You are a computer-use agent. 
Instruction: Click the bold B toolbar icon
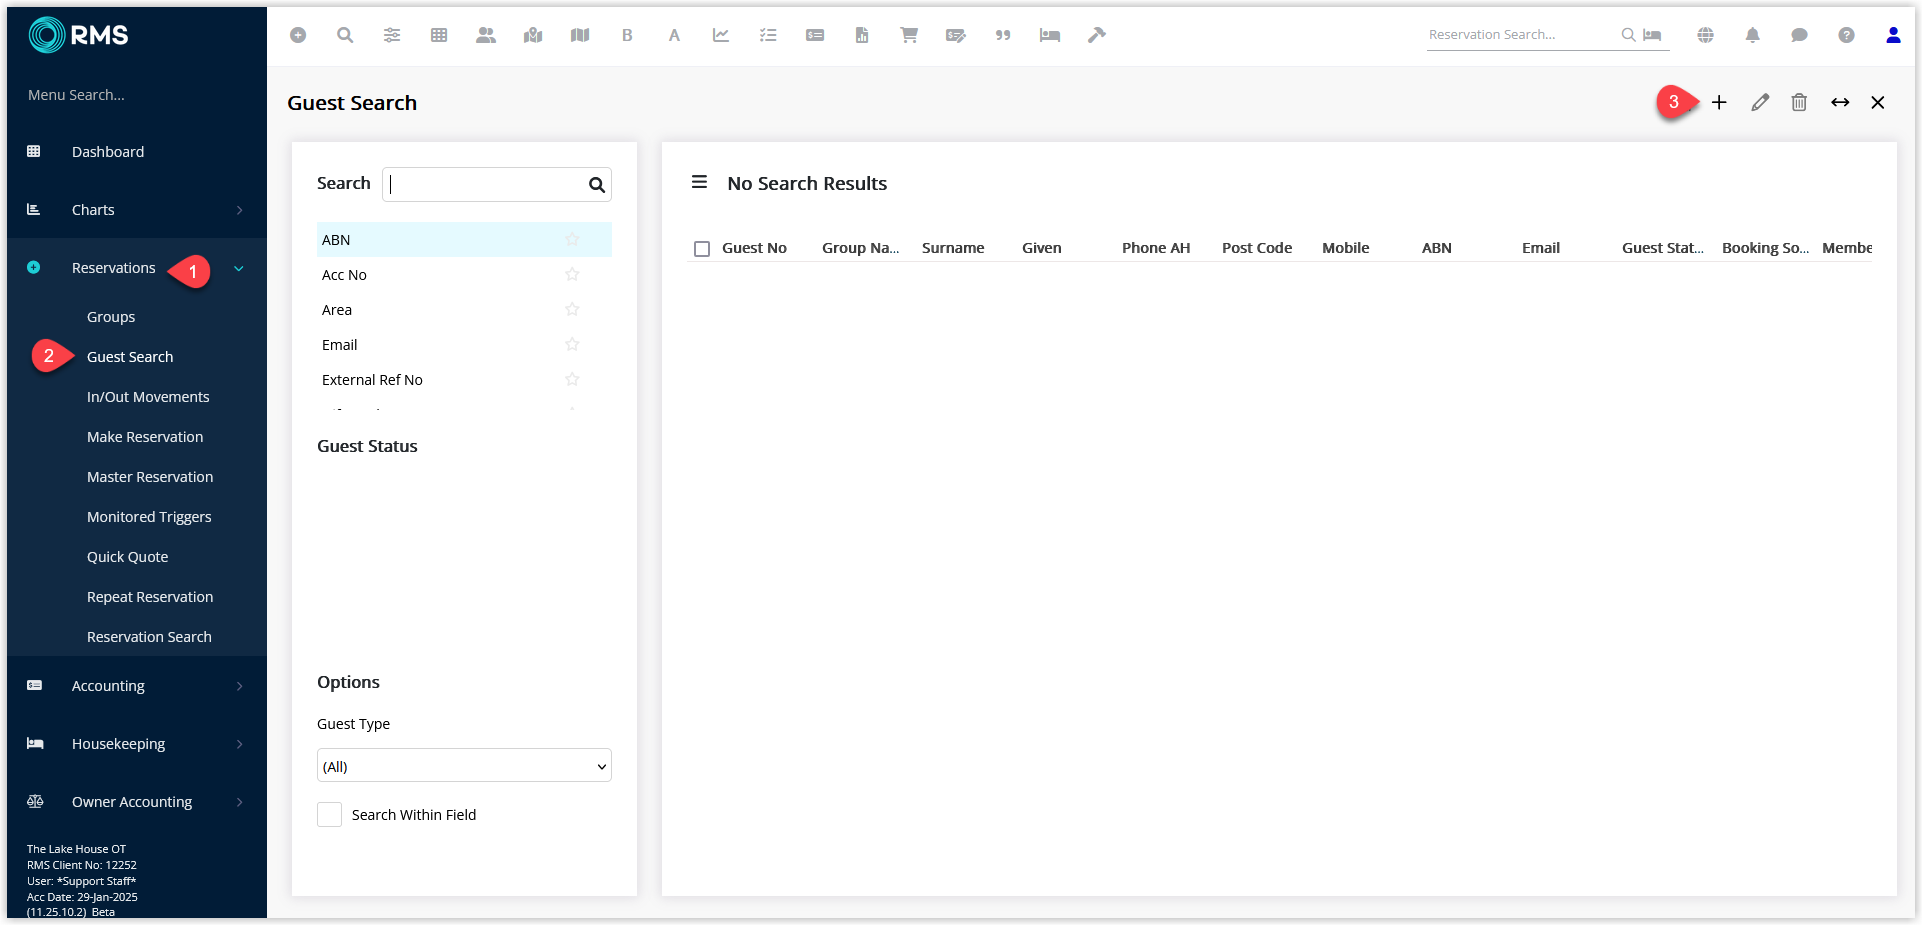tap(627, 35)
